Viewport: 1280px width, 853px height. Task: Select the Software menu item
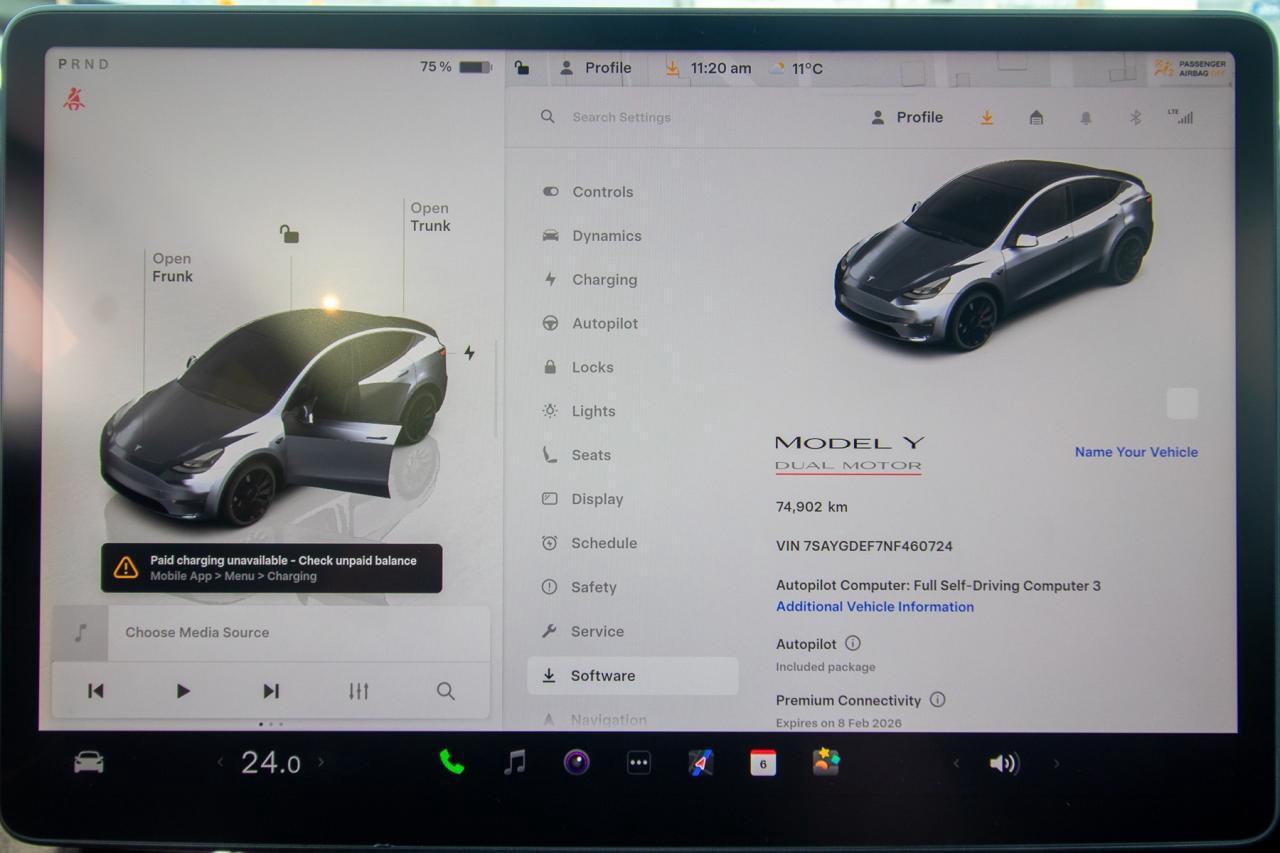coord(633,676)
